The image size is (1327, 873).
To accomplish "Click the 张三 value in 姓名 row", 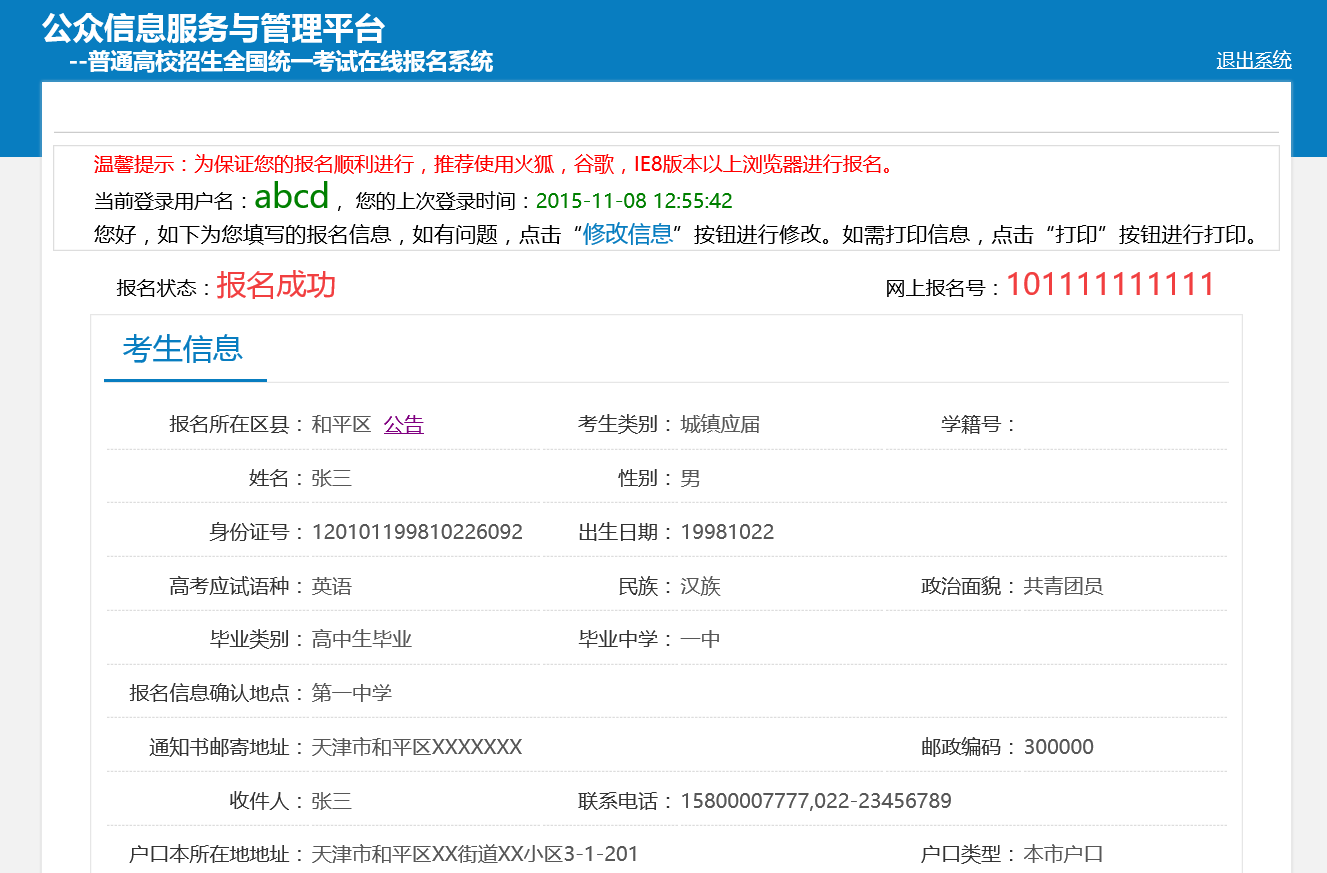I will click(332, 478).
